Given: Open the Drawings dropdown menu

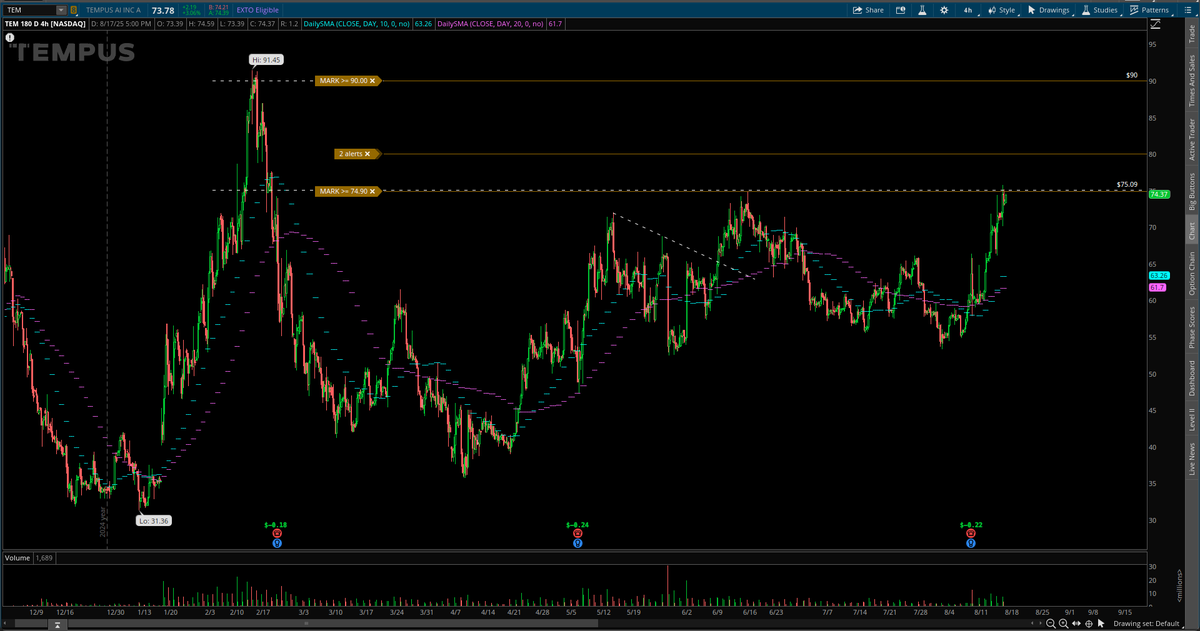Looking at the screenshot, I should 1048,10.
